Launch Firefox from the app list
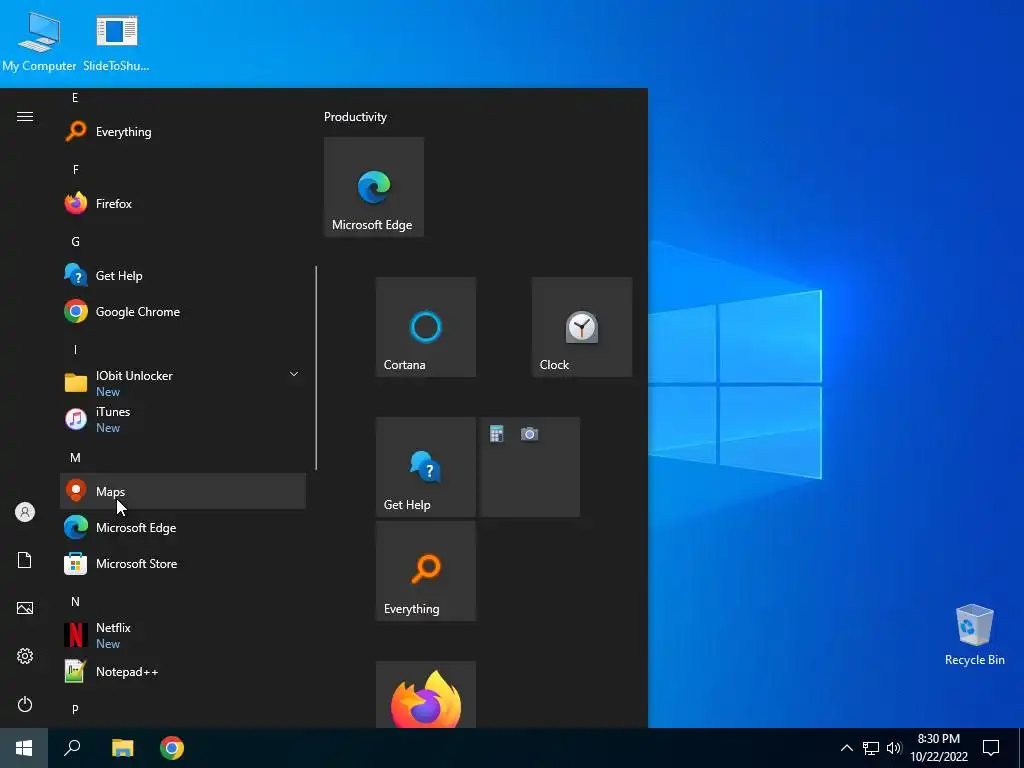 point(183,204)
